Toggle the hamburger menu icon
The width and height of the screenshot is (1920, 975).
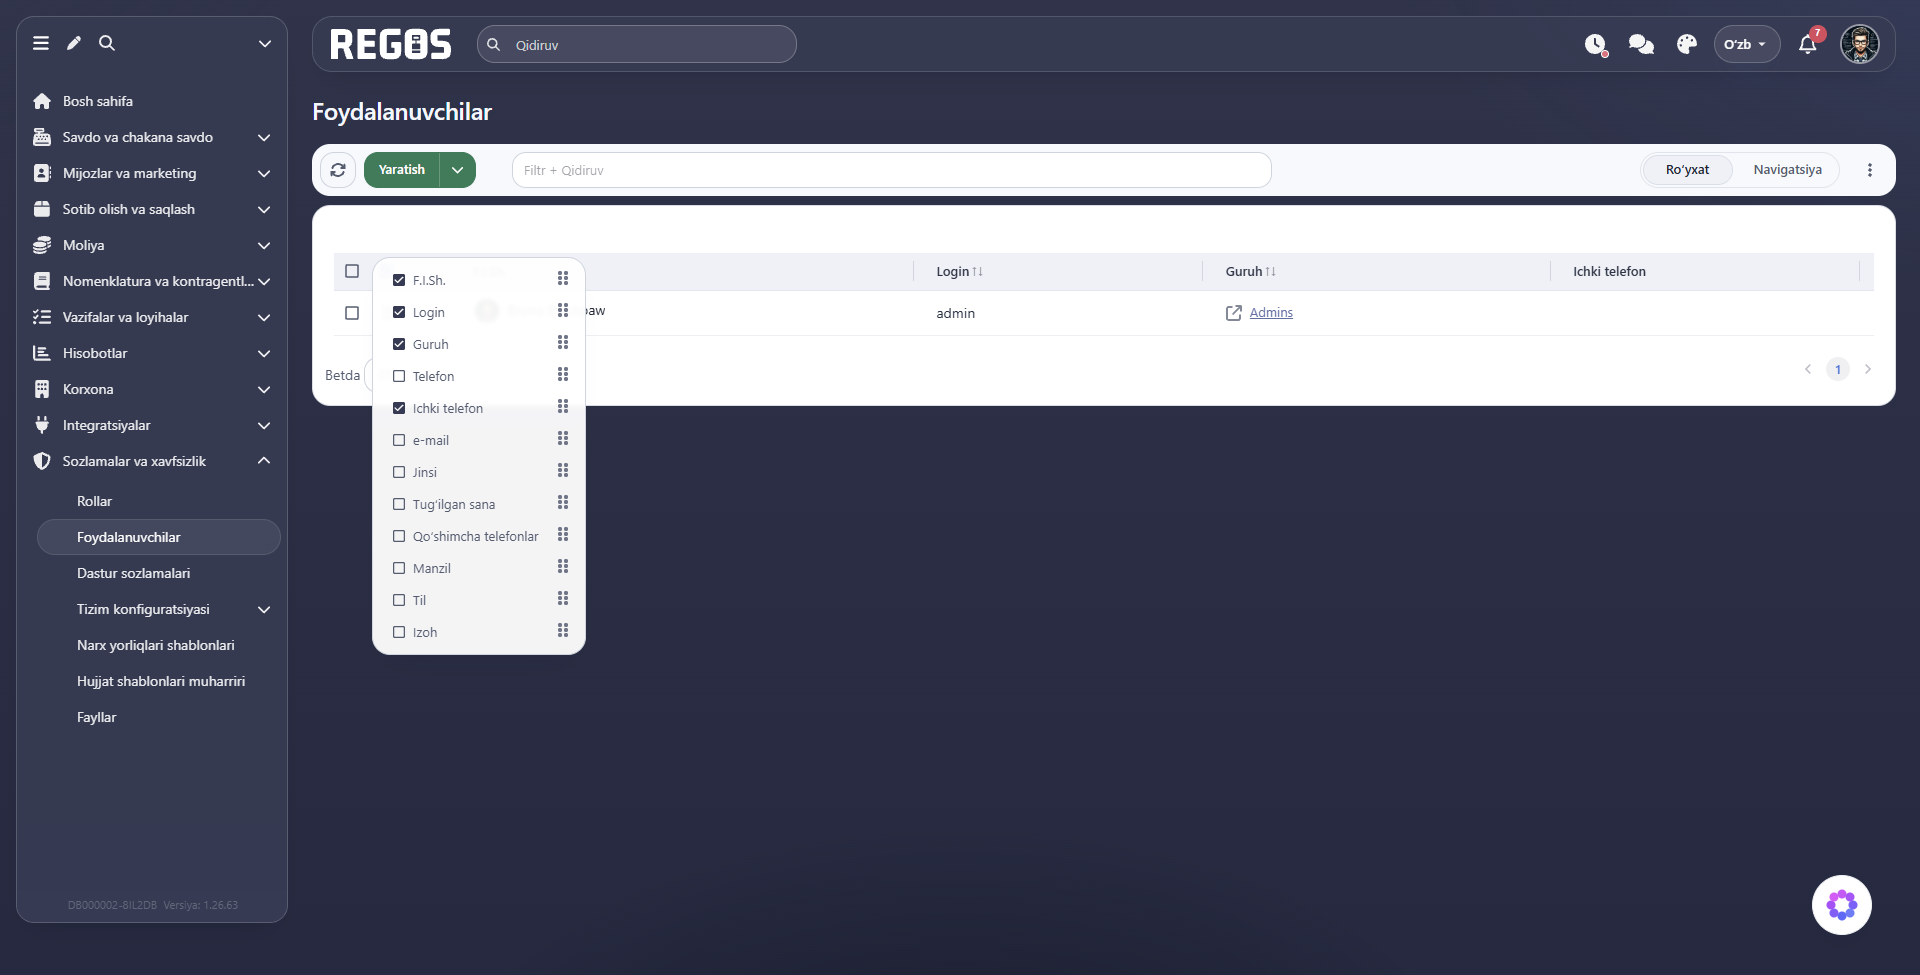(x=41, y=43)
